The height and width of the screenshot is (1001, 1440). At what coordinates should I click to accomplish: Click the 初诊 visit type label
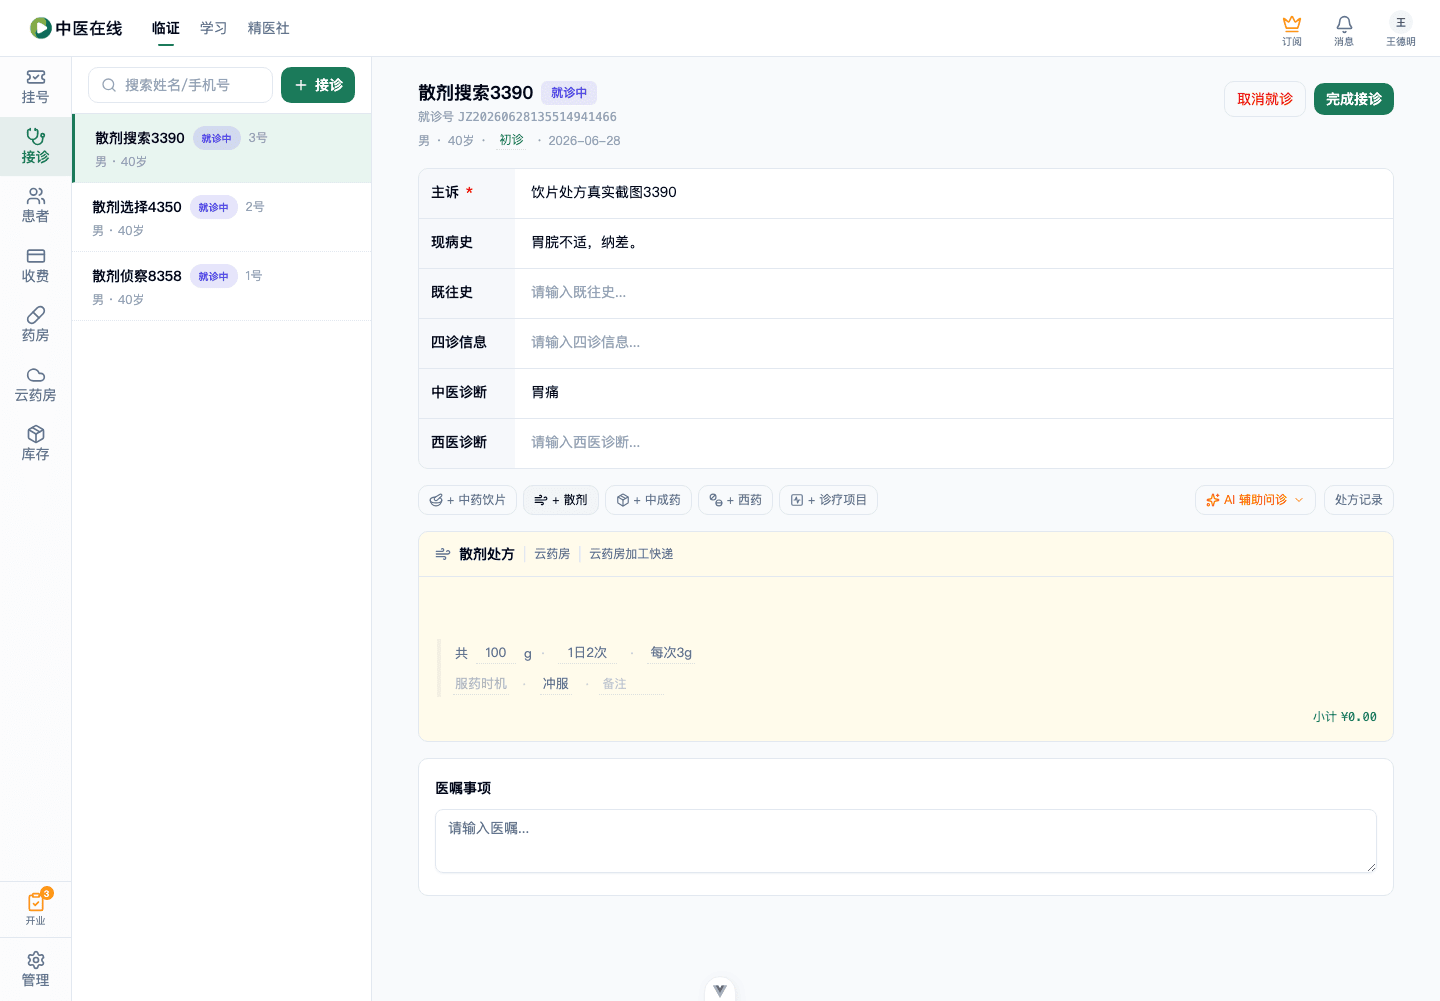coord(511,140)
